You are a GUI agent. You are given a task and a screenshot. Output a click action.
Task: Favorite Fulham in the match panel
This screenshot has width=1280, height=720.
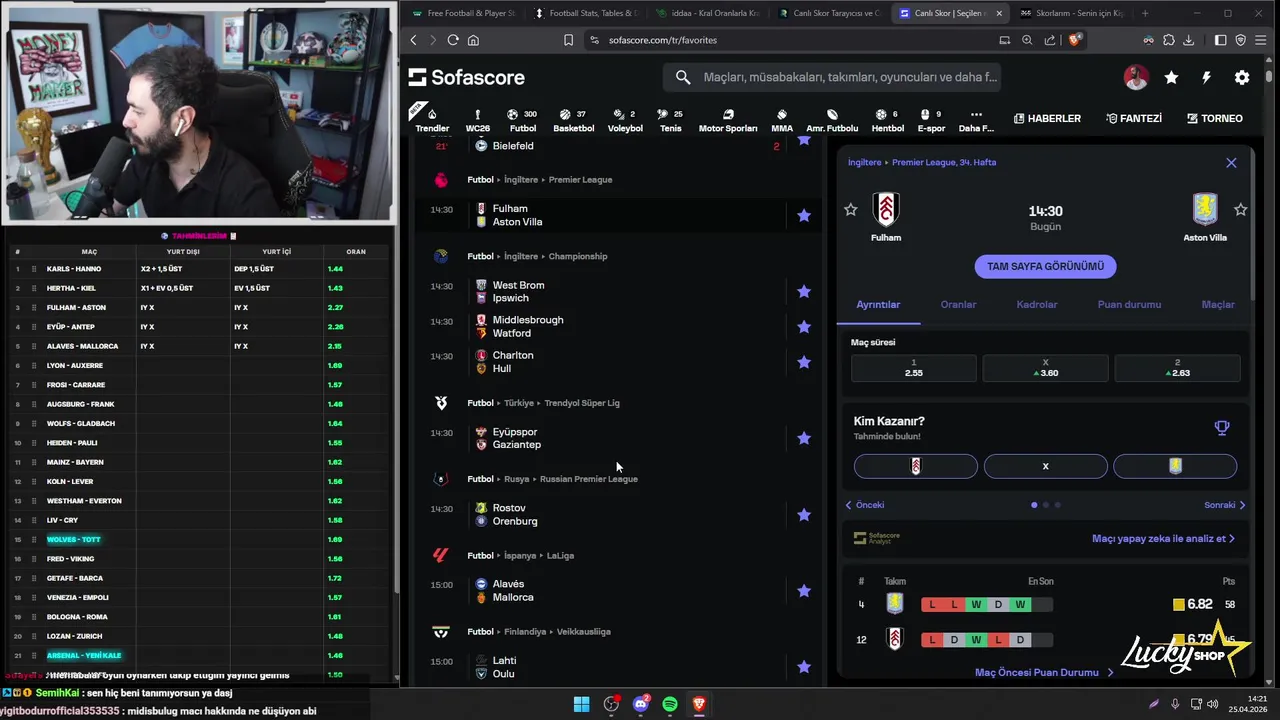851,210
